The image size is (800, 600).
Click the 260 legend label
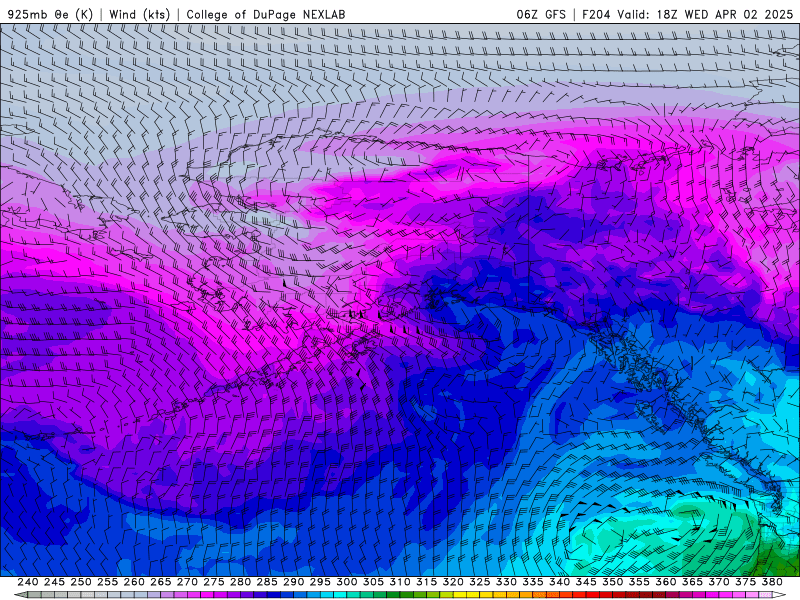pyautogui.click(x=134, y=582)
